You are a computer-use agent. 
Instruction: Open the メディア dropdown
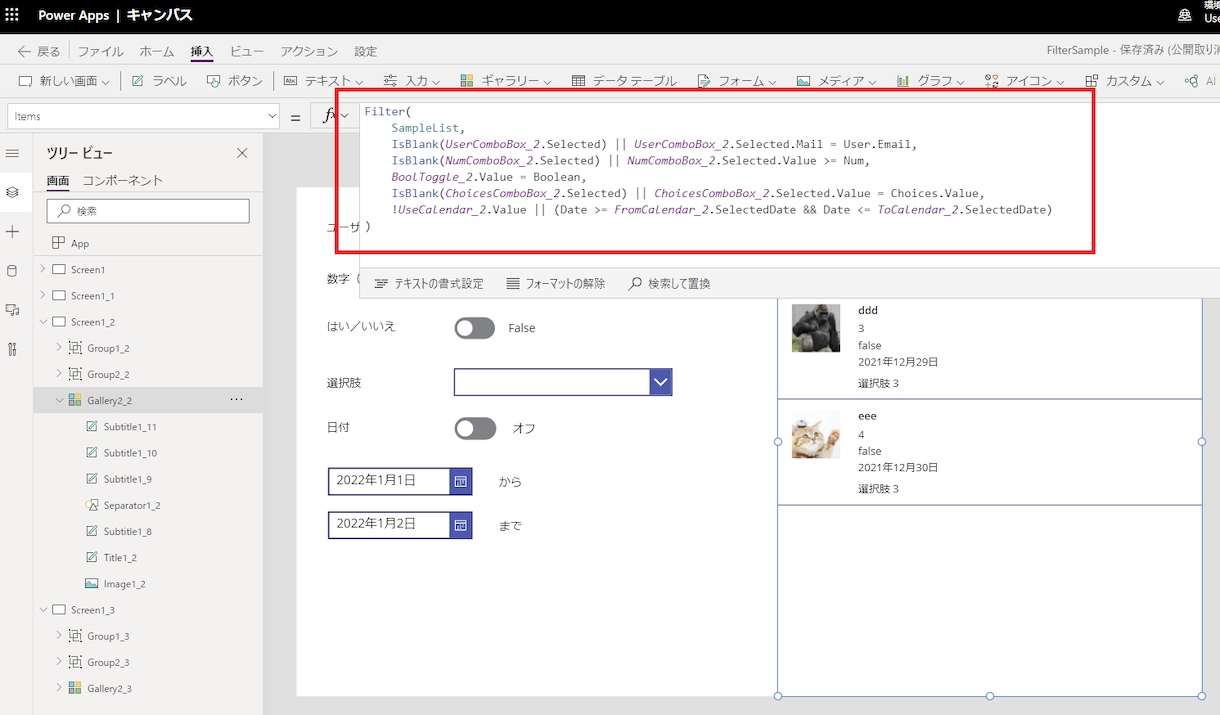836,81
